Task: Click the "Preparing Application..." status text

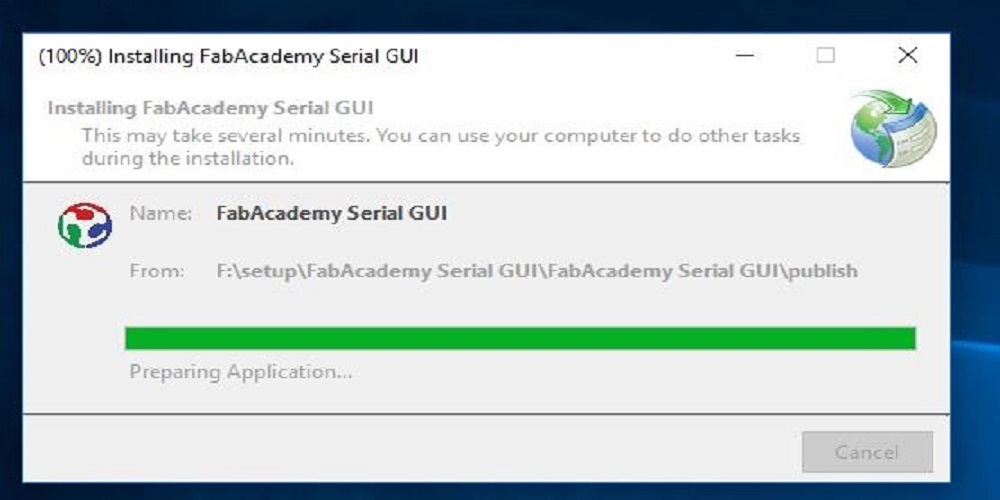Action: coord(240,371)
